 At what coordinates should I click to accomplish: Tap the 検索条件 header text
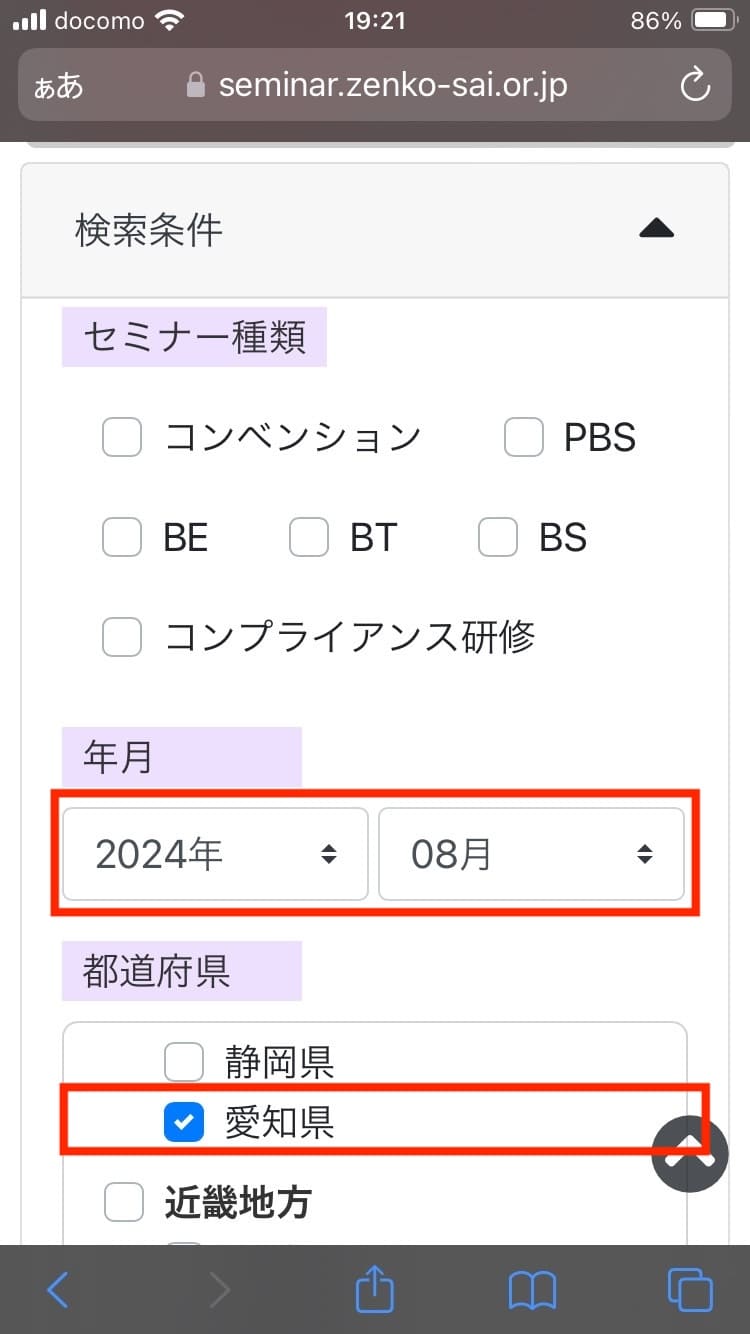coord(149,231)
